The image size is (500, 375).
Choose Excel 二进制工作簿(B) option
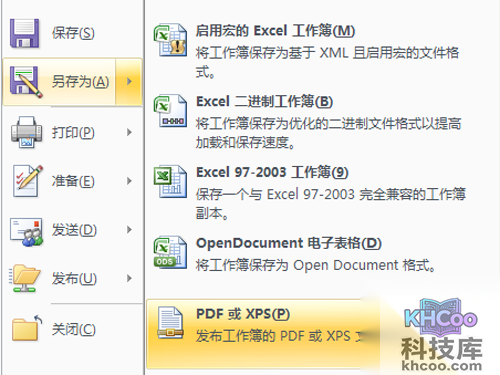point(264,102)
